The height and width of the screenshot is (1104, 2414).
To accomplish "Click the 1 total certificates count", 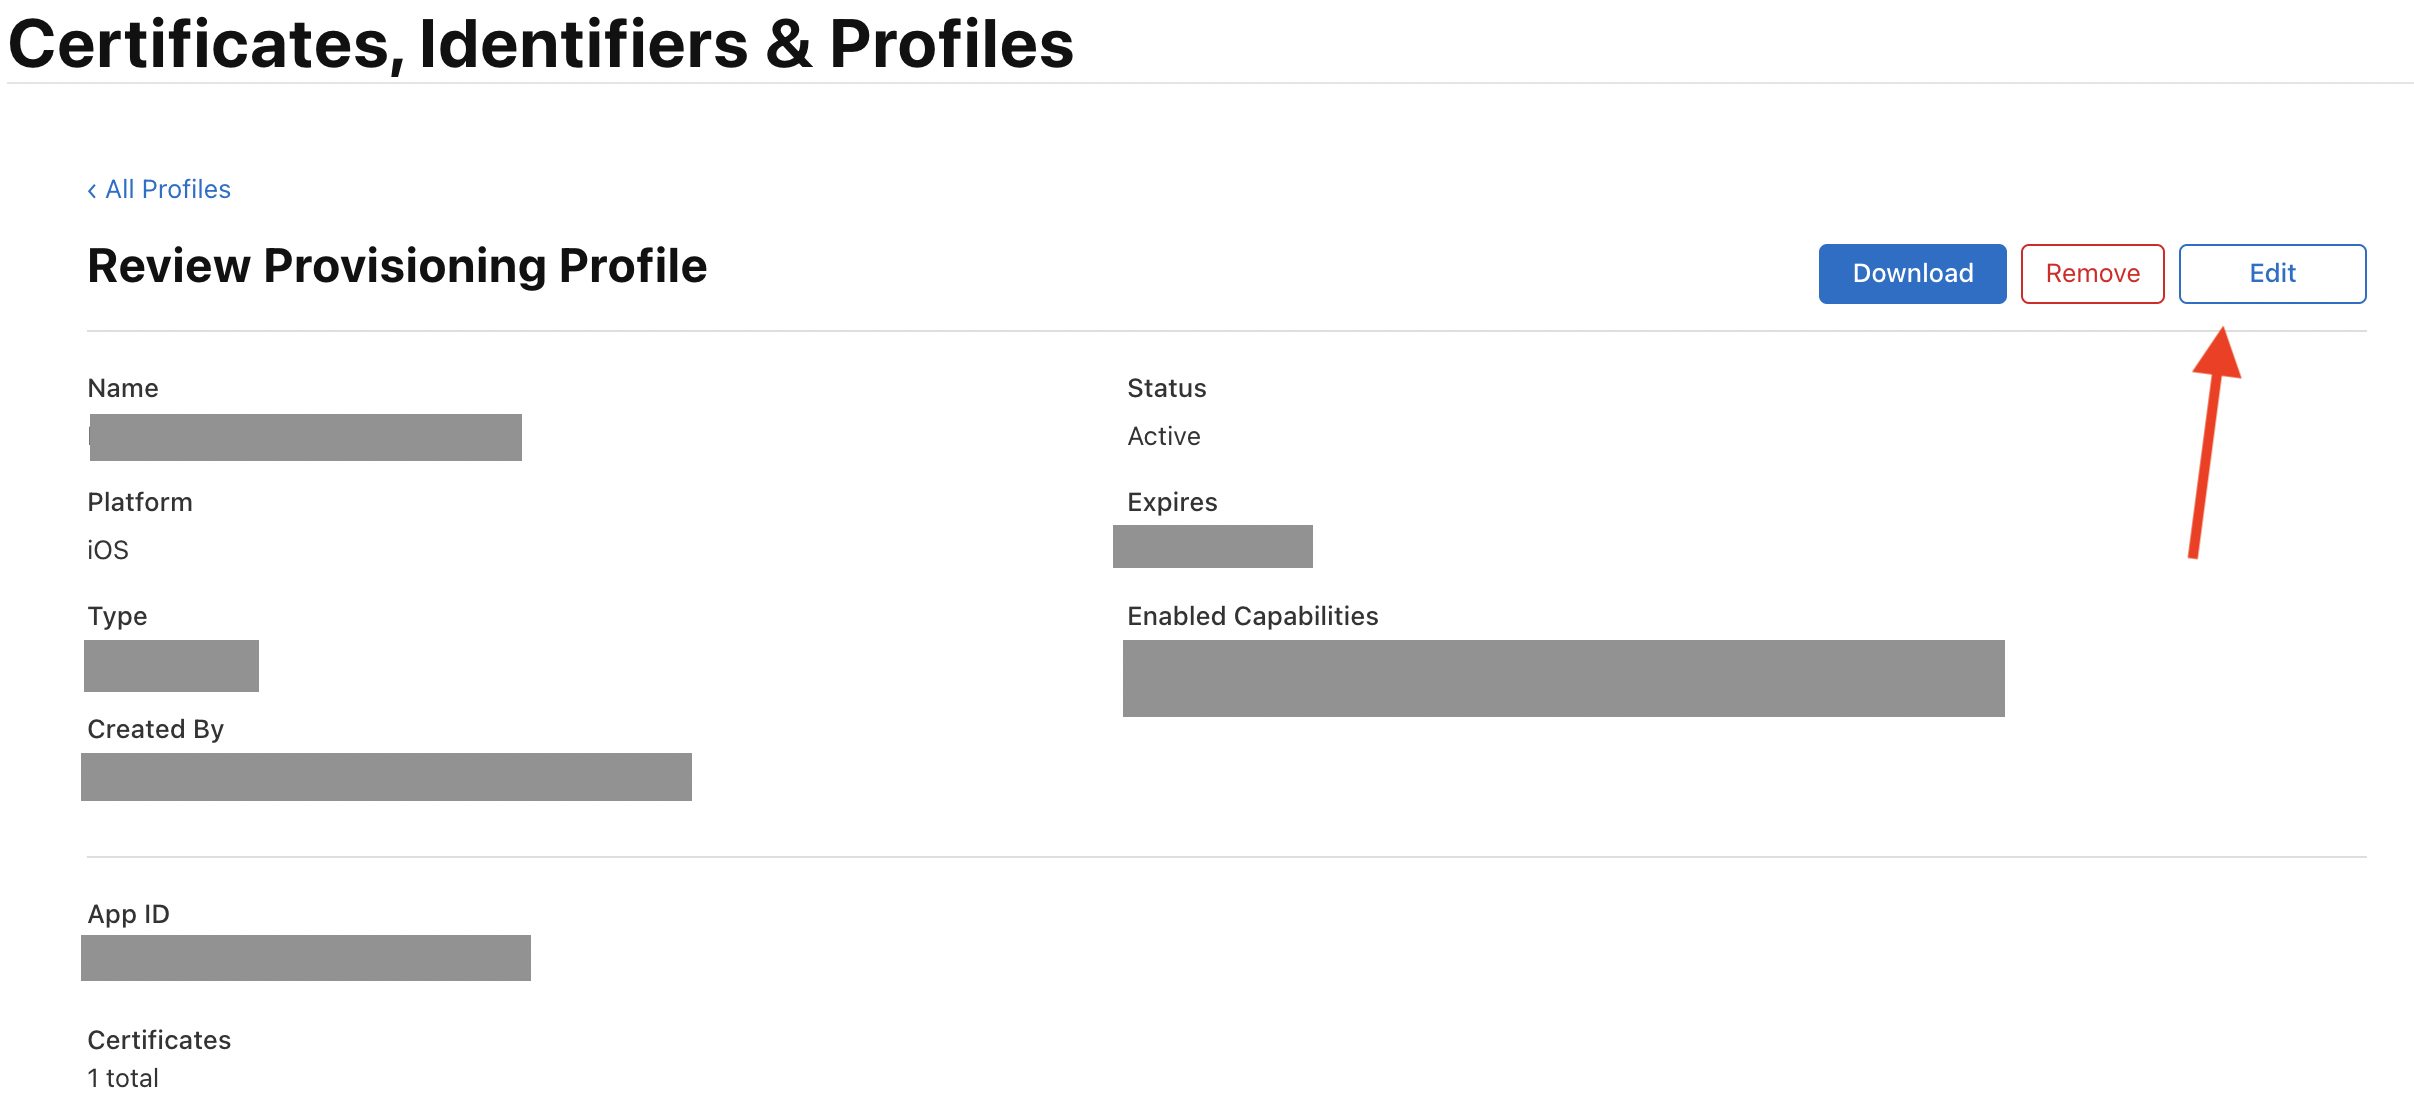I will (x=121, y=1077).
